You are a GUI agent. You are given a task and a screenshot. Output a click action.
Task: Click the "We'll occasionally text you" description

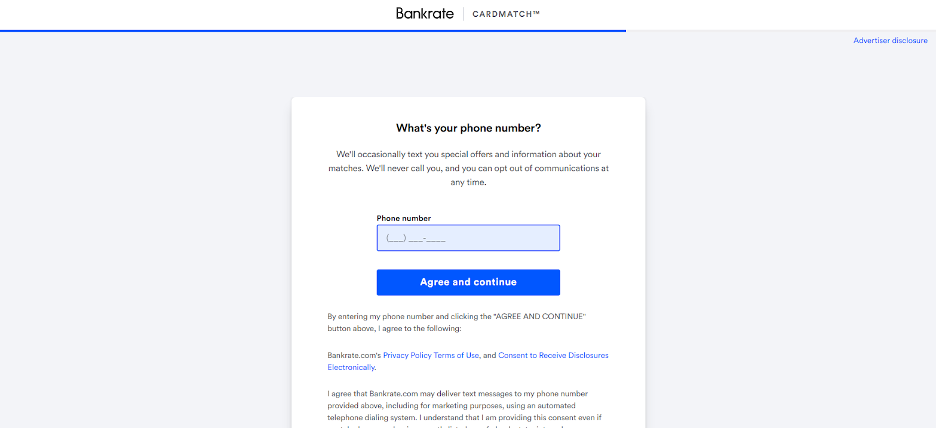[468, 168]
